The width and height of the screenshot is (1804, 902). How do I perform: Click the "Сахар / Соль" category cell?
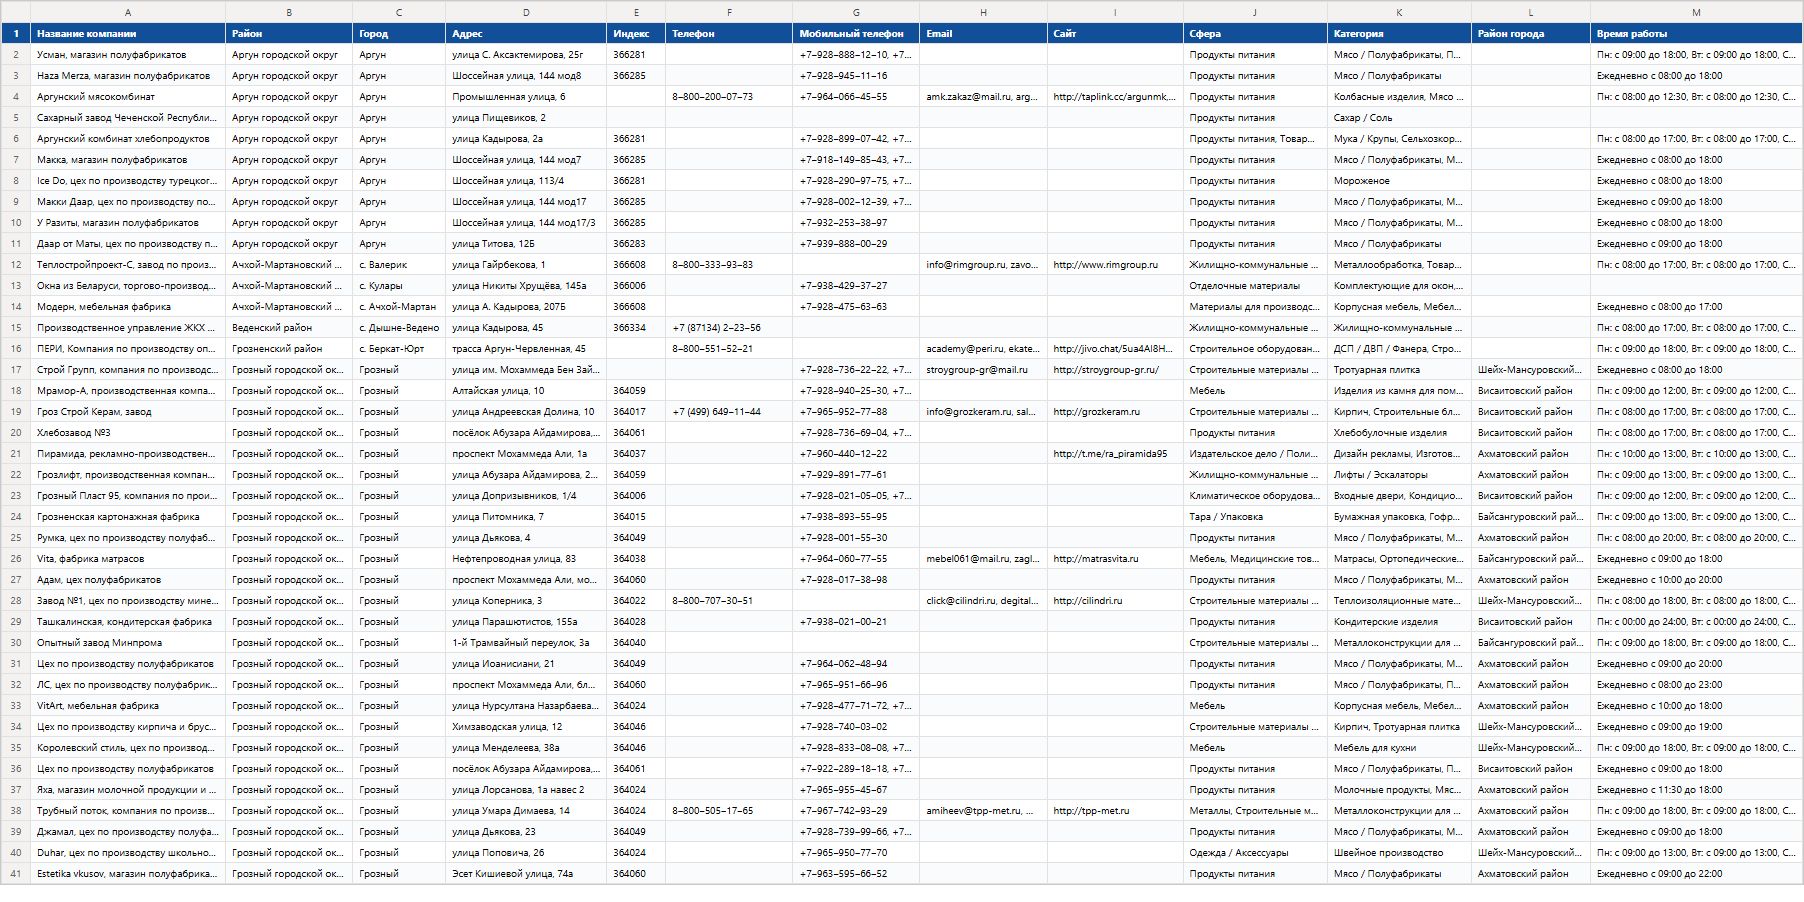coord(1399,118)
